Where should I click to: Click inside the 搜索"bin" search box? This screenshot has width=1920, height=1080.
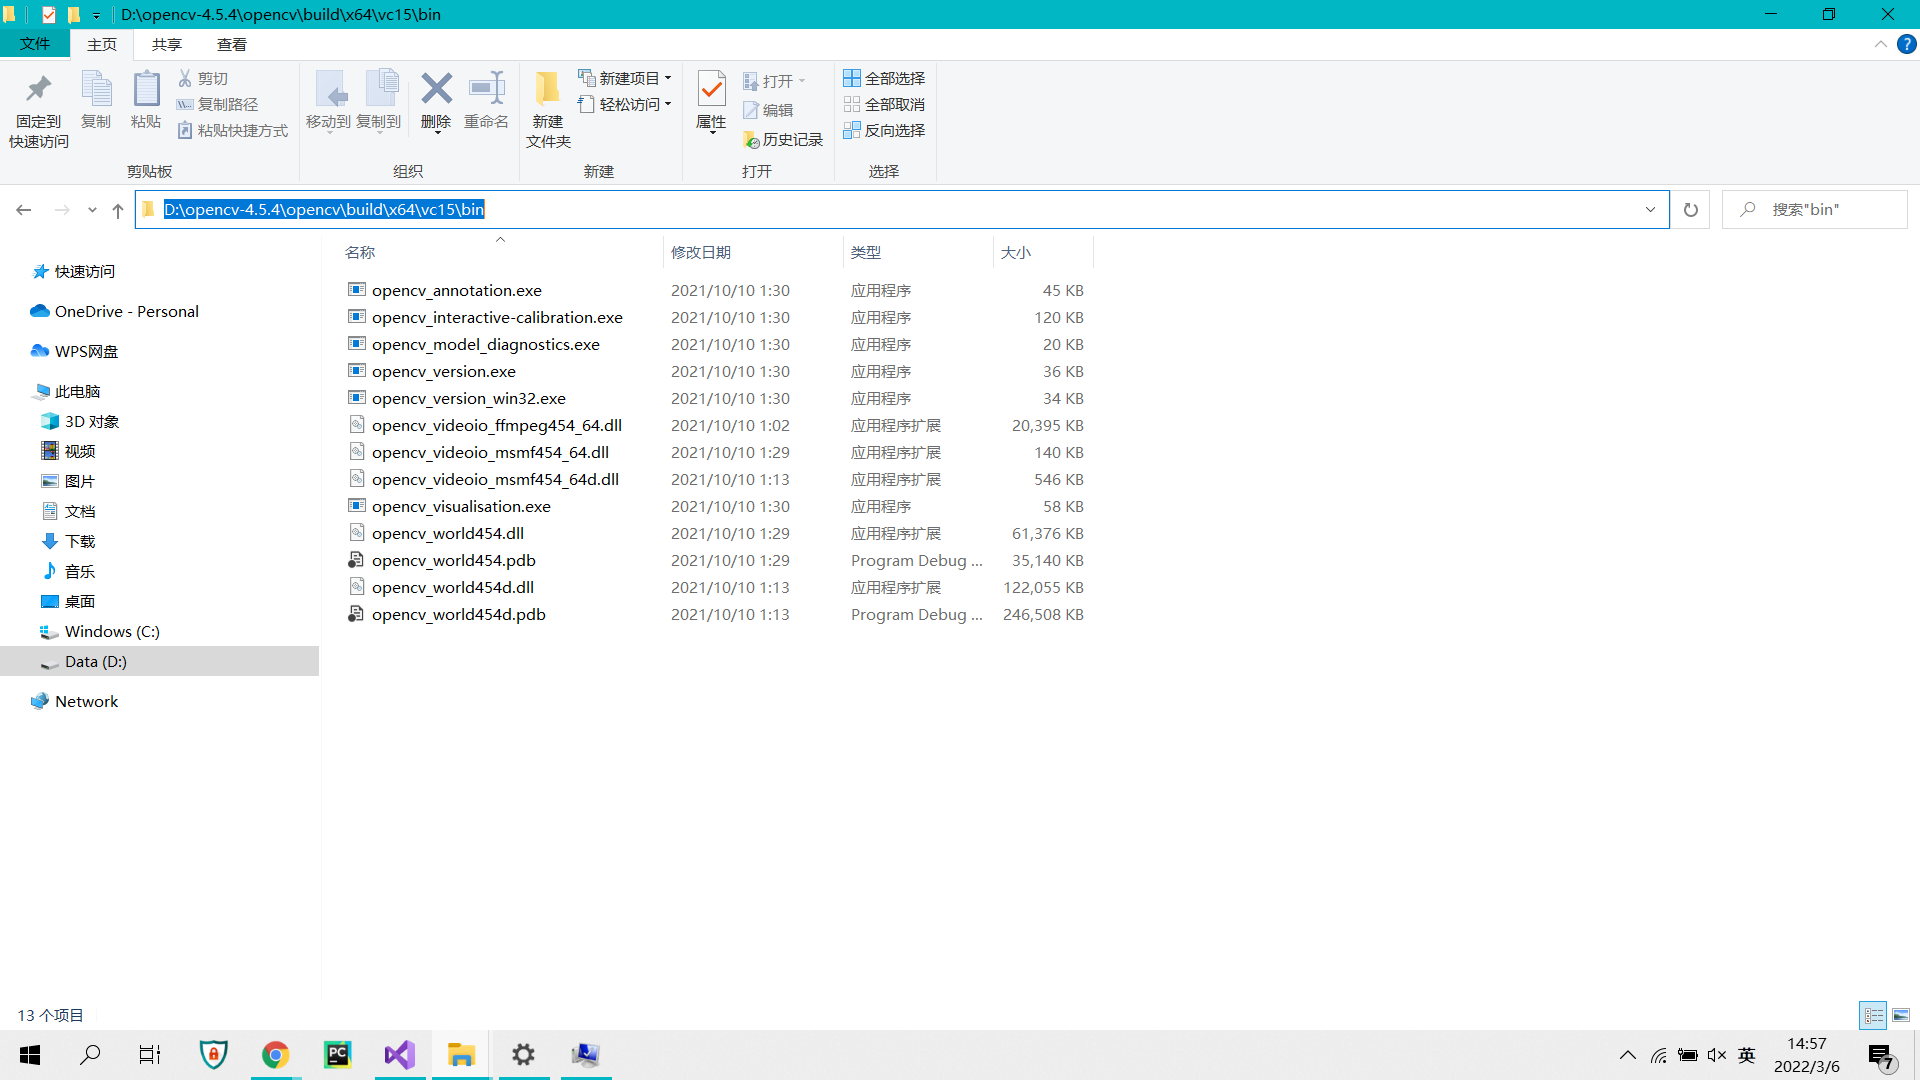pyautogui.click(x=1815, y=209)
